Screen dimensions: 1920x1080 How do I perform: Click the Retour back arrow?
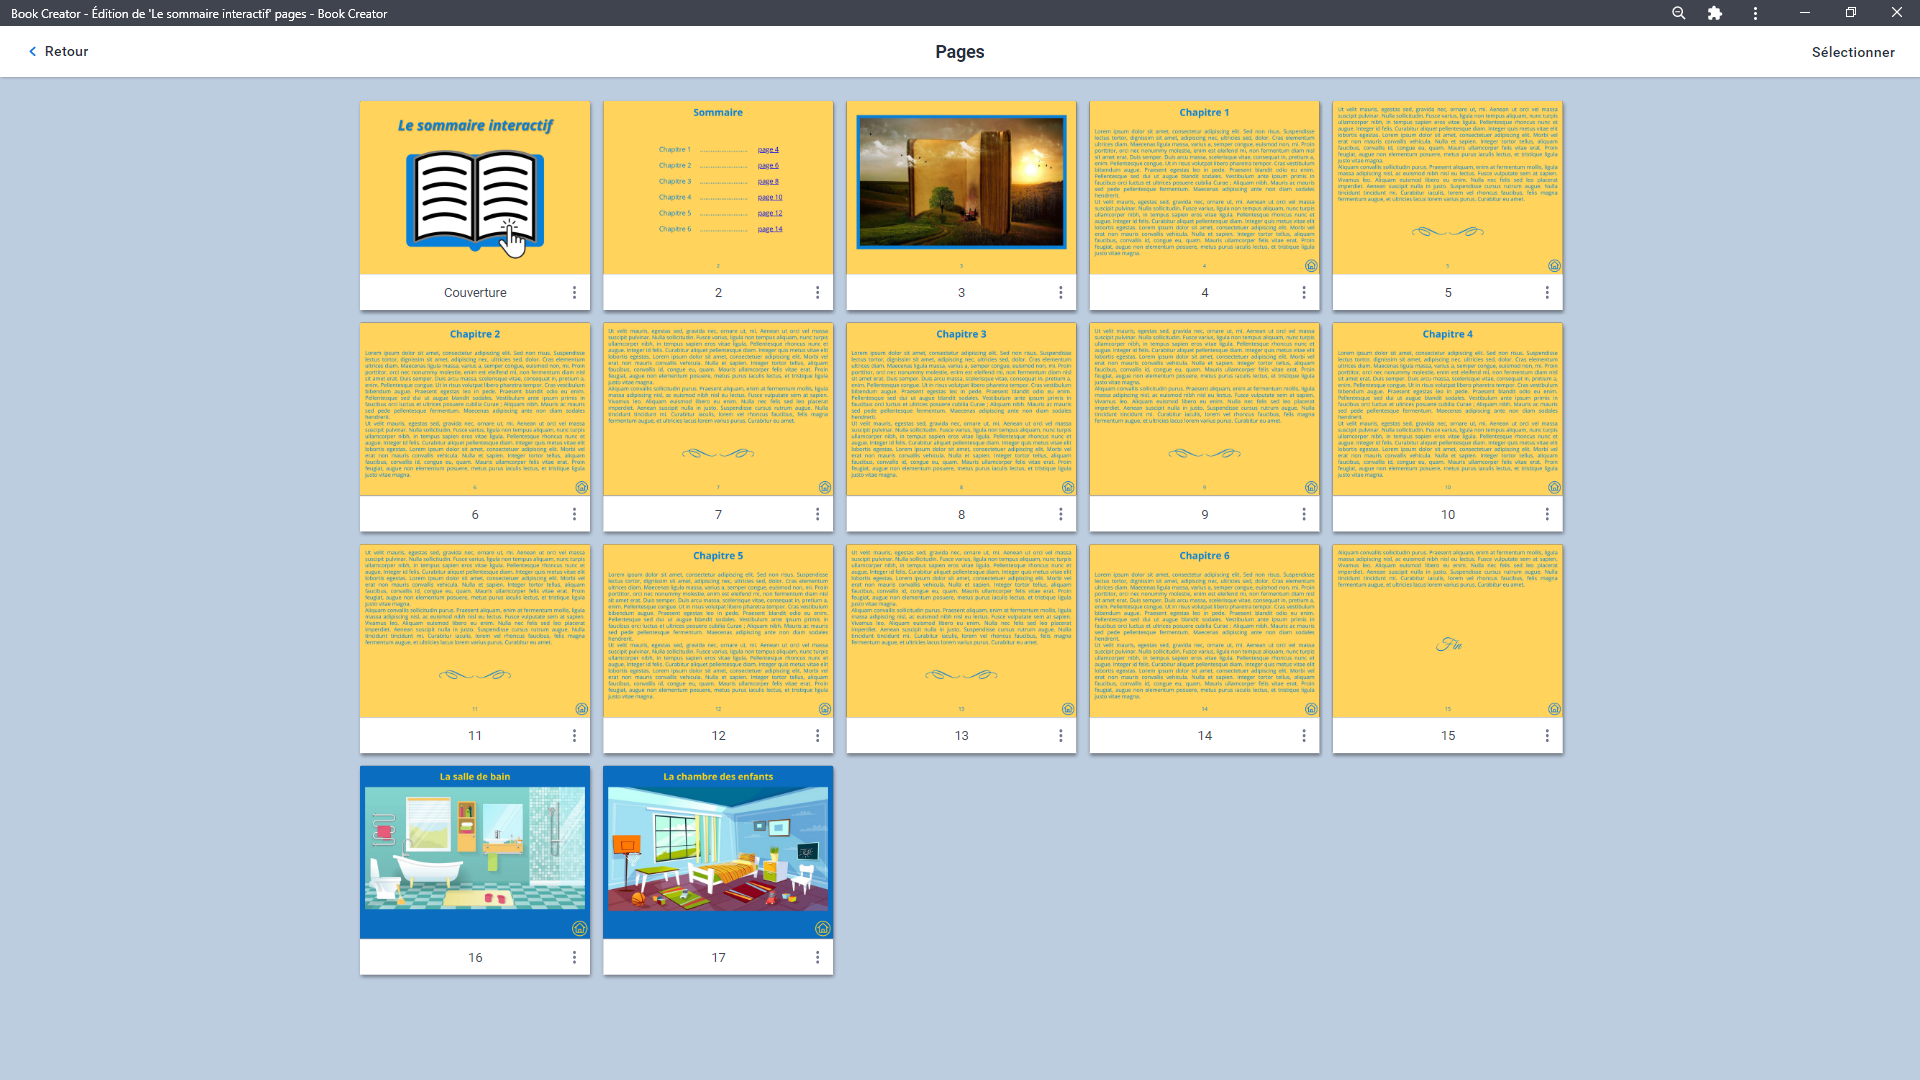click(32, 51)
